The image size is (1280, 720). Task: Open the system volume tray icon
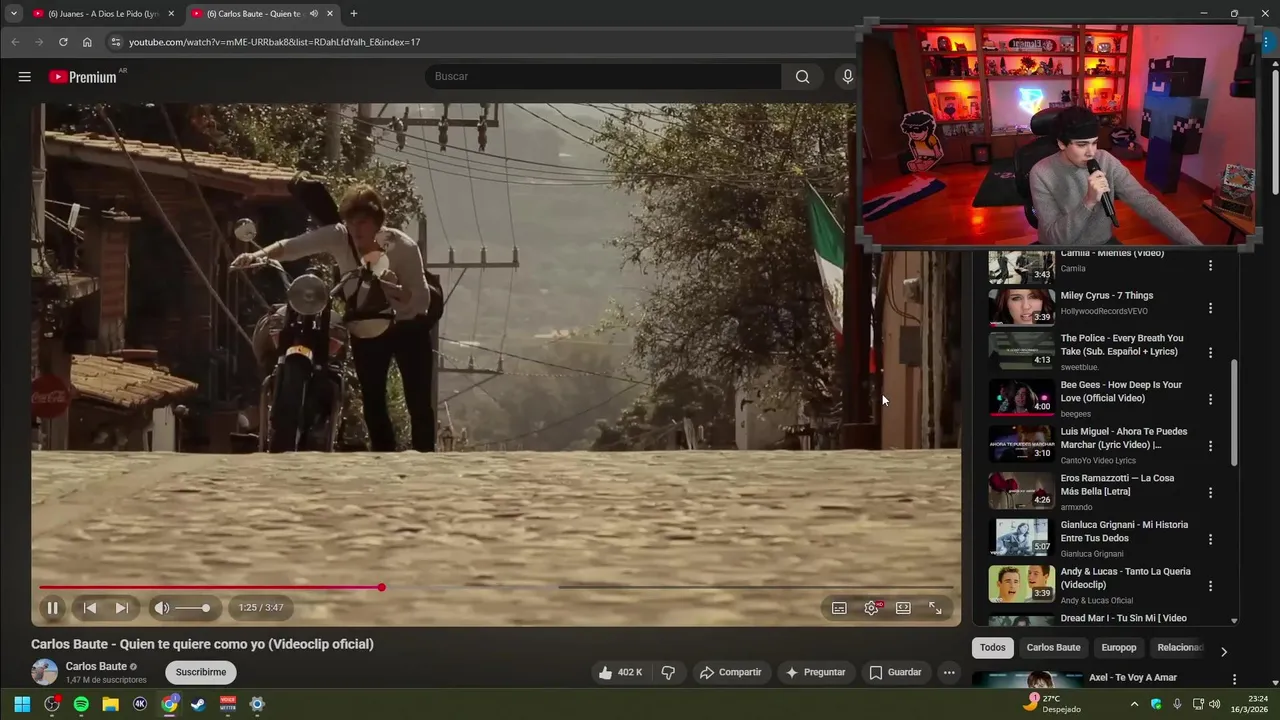pyautogui.click(x=1215, y=704)
